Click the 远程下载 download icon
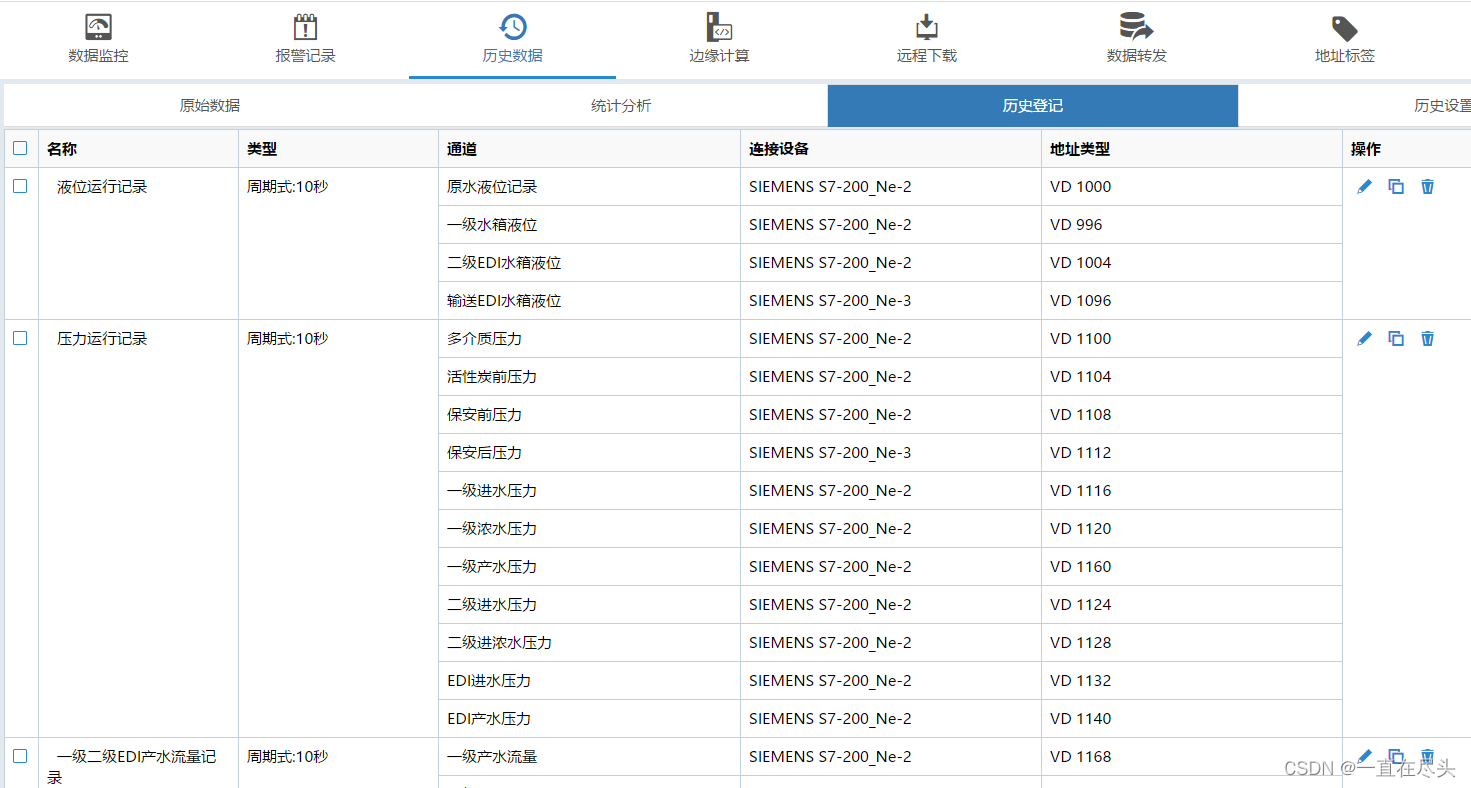 pos(927,27)
